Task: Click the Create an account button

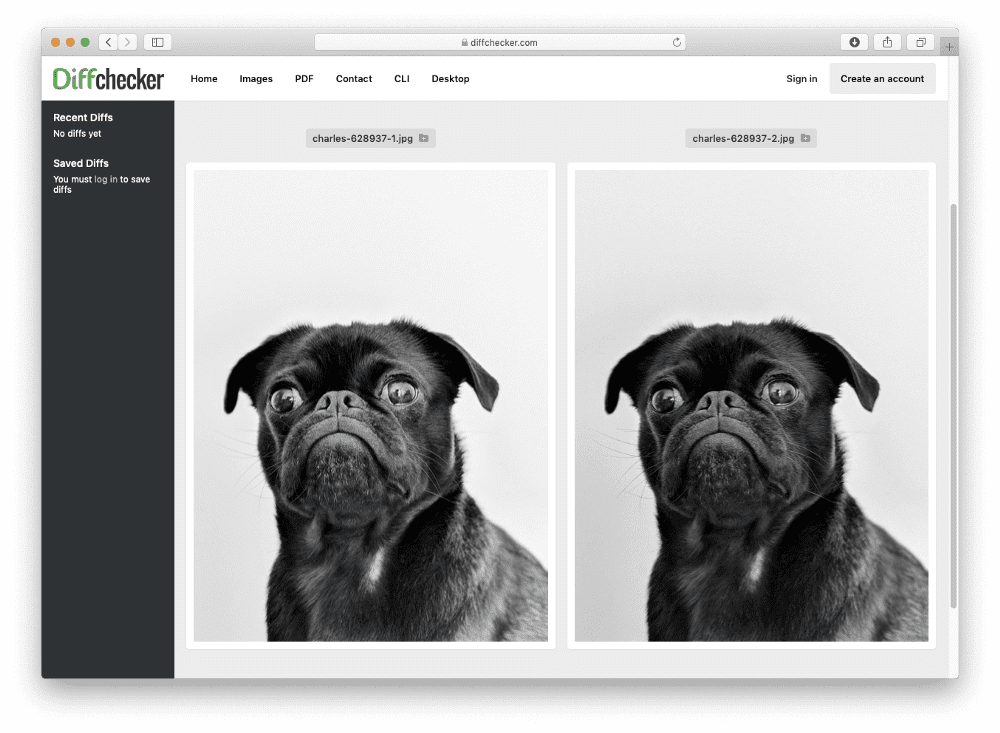Action: tap(883, 78)
